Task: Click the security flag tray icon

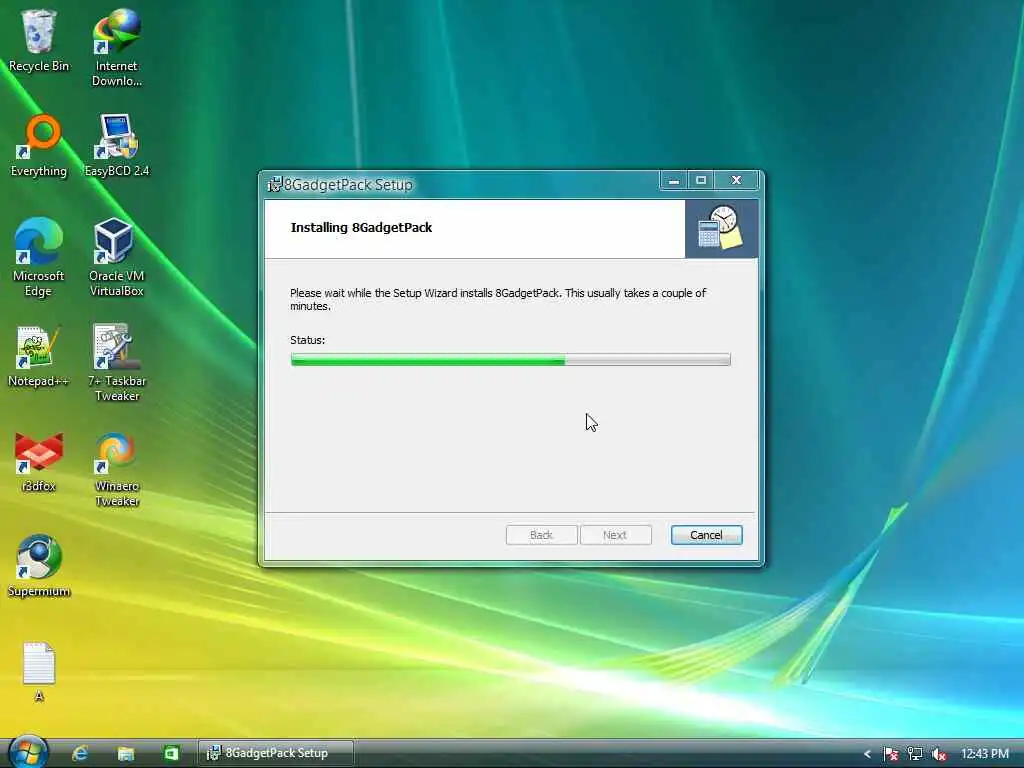Action: [891, 754]
